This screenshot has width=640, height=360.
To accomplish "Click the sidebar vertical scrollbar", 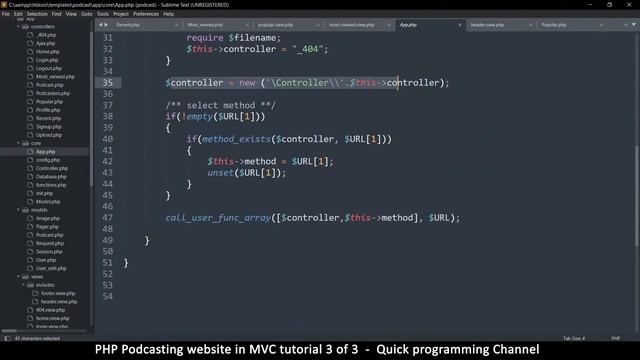I will (91, 110).
